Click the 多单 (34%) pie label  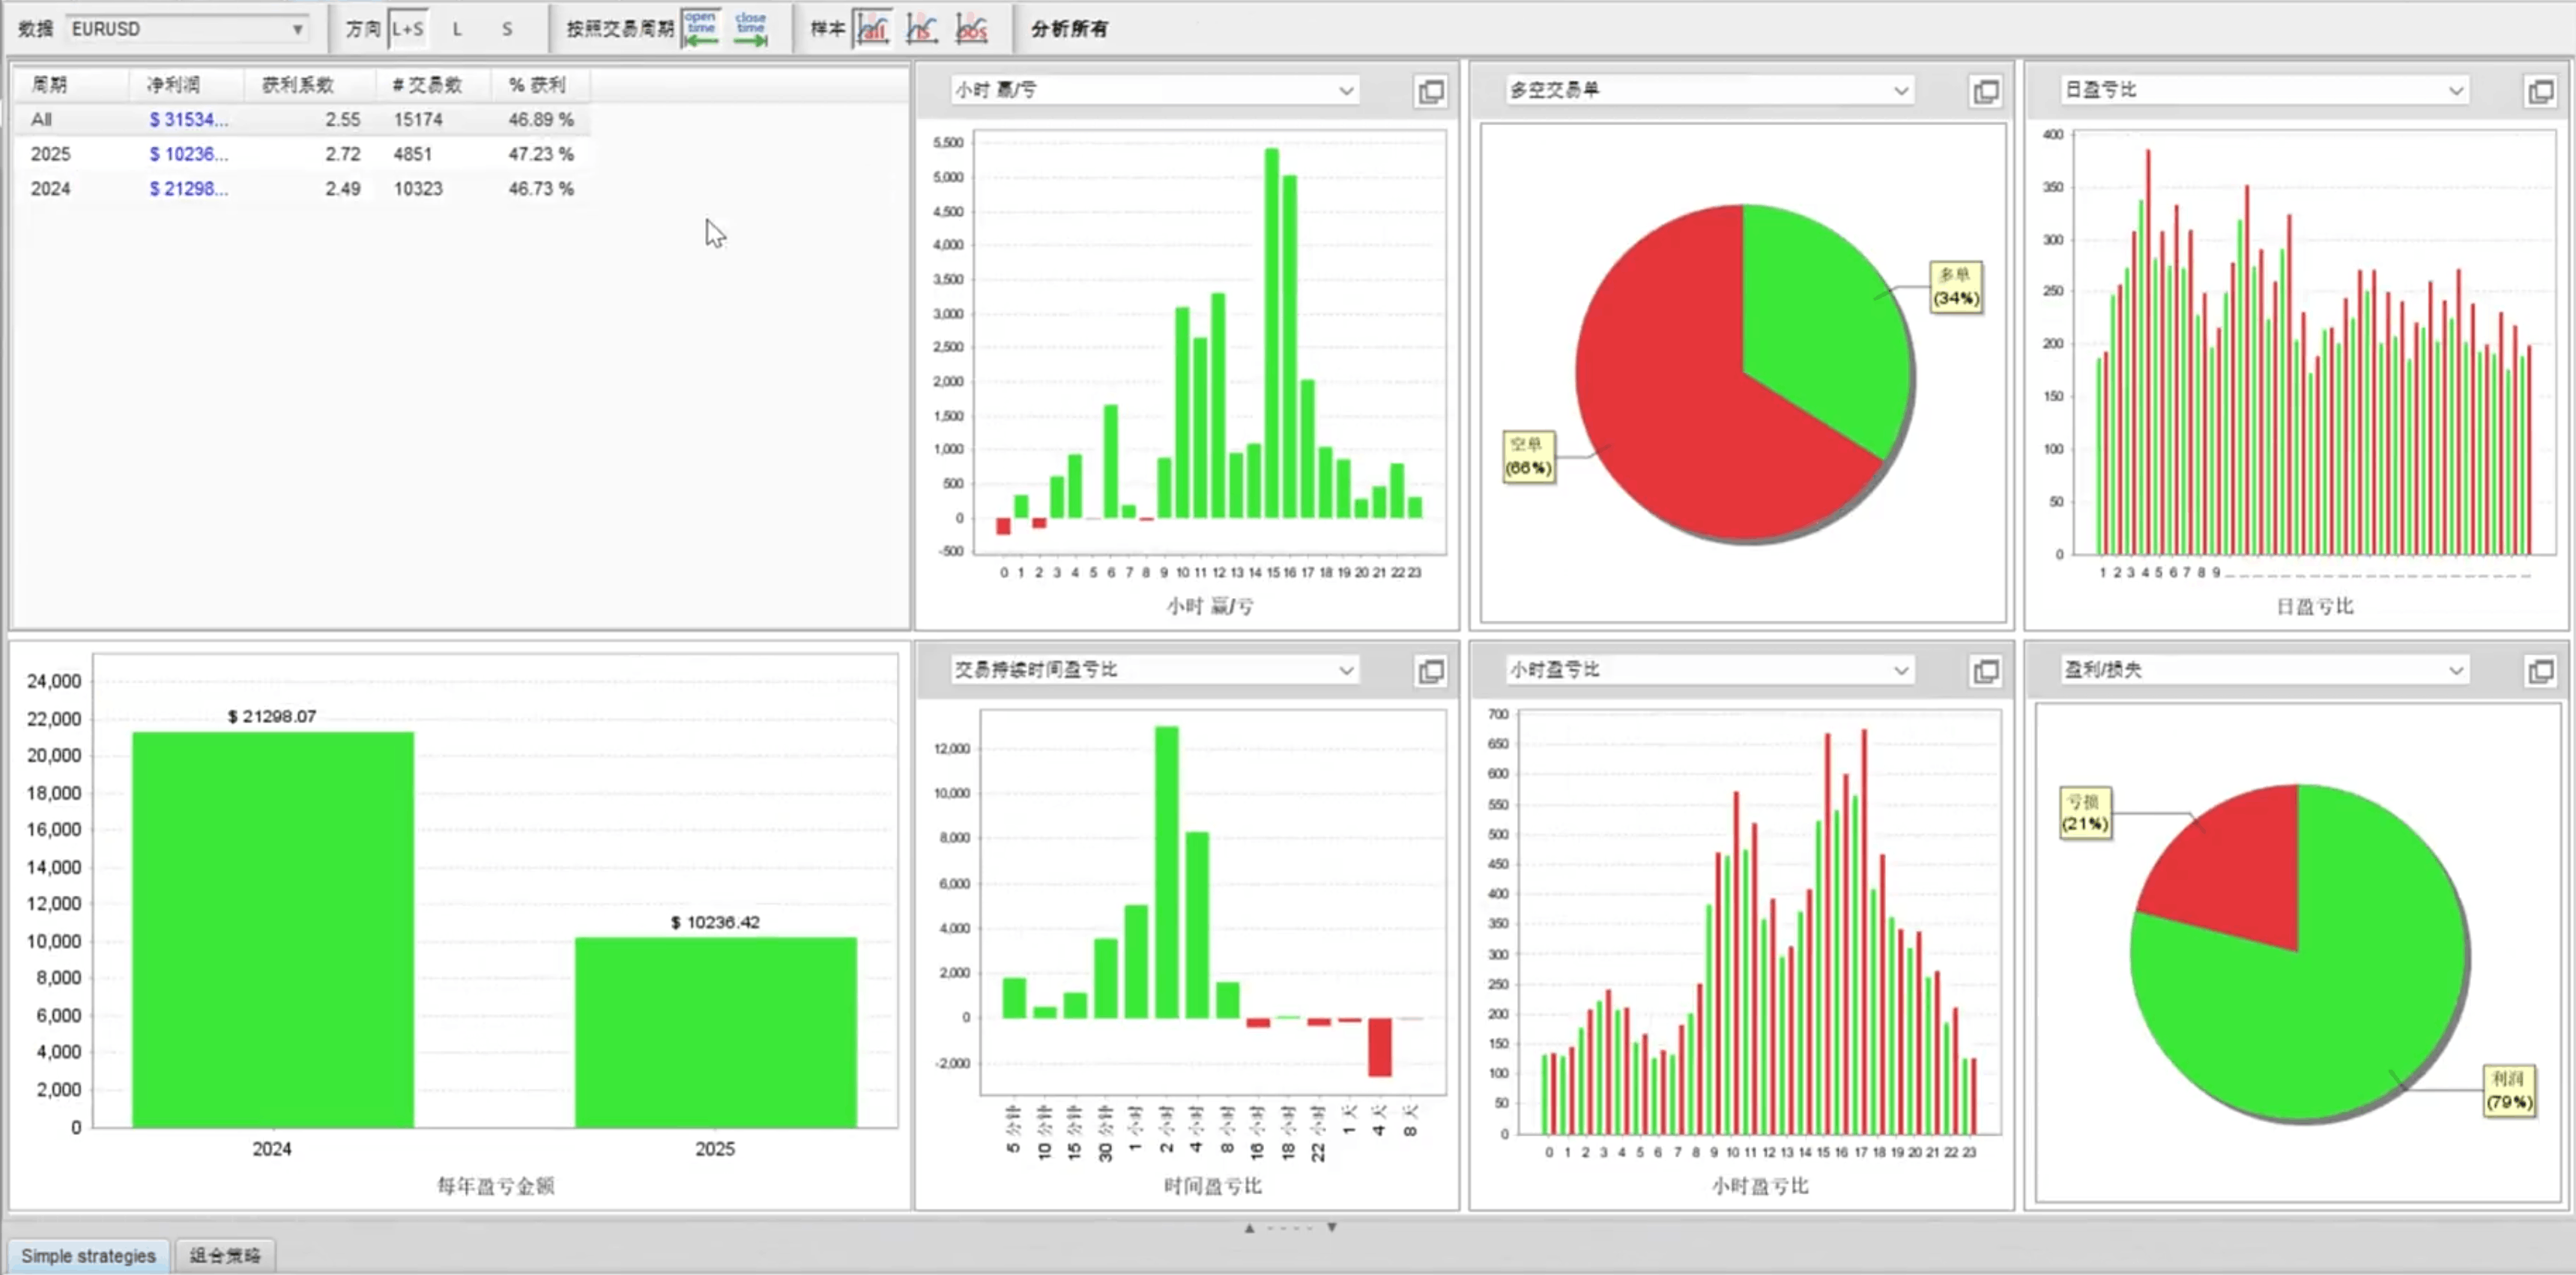[x=1956, y=287]
